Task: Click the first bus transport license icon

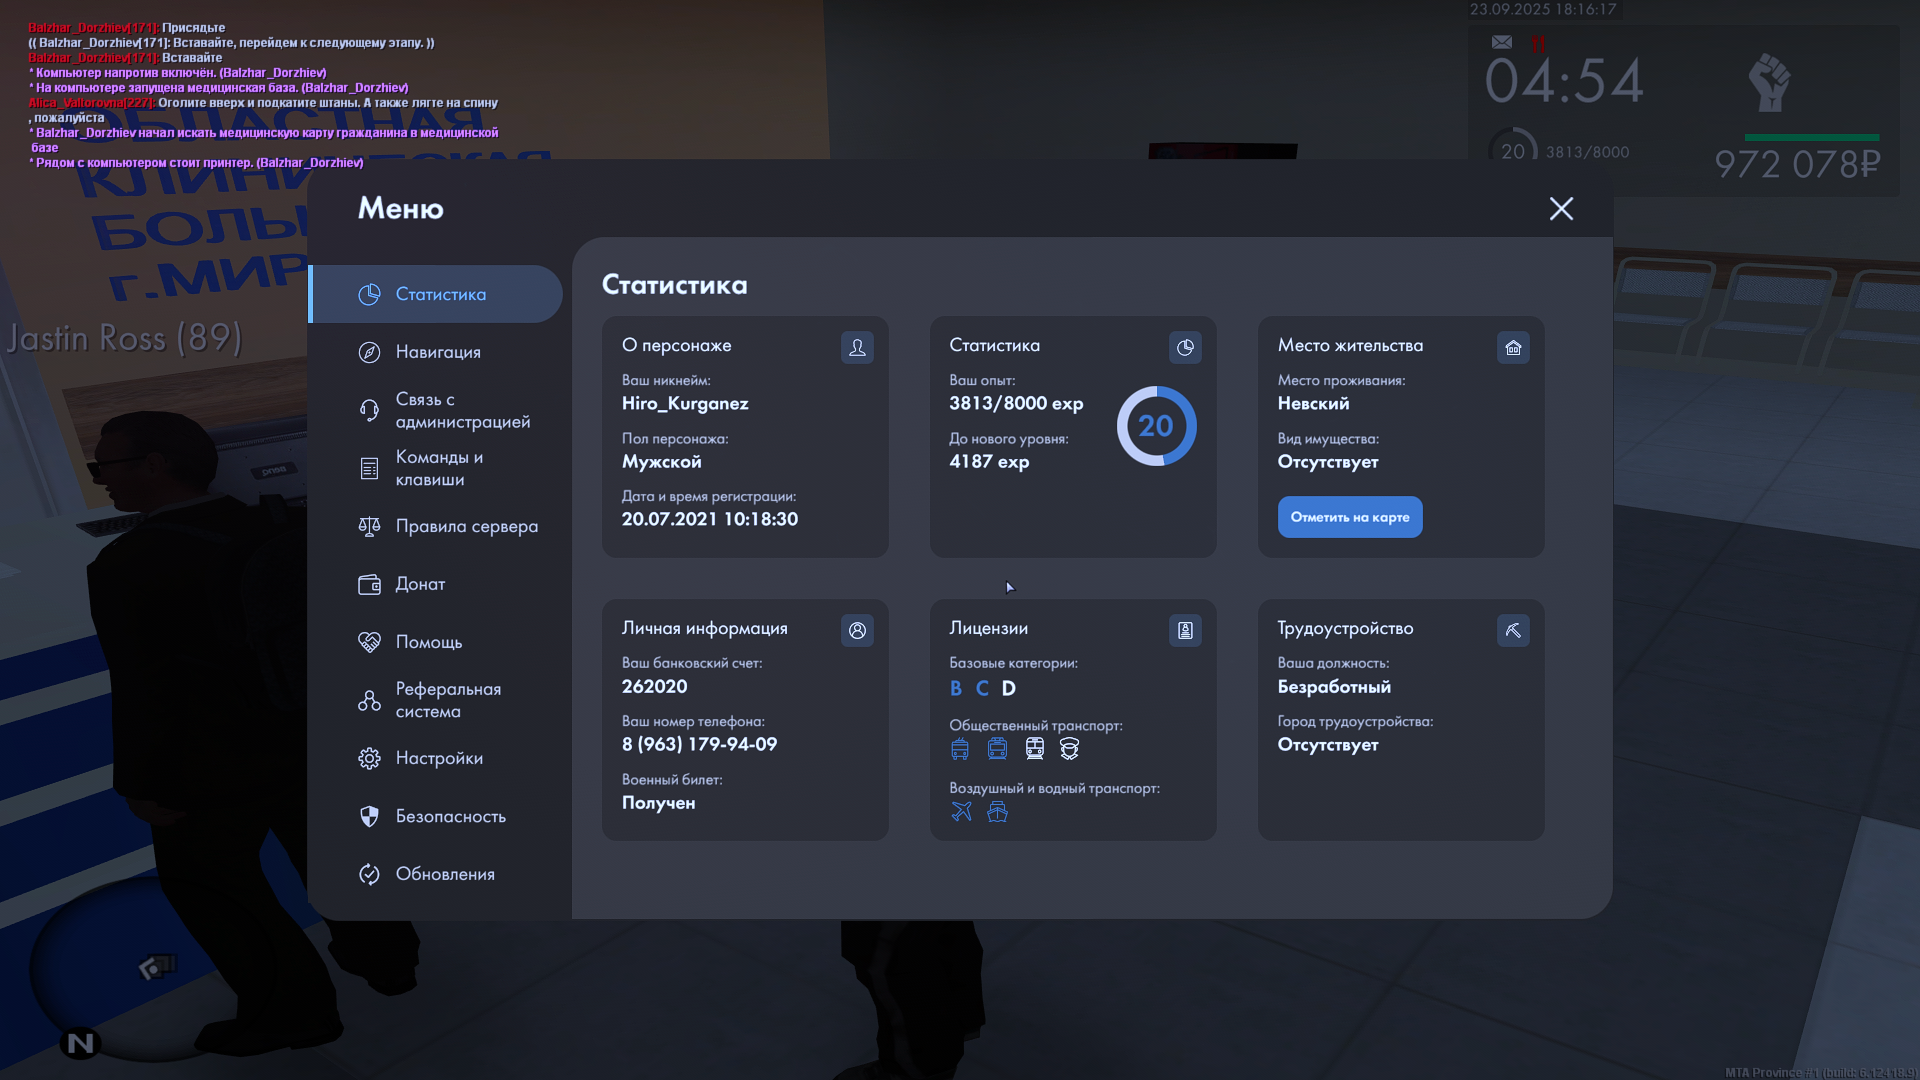Action: 960,748
